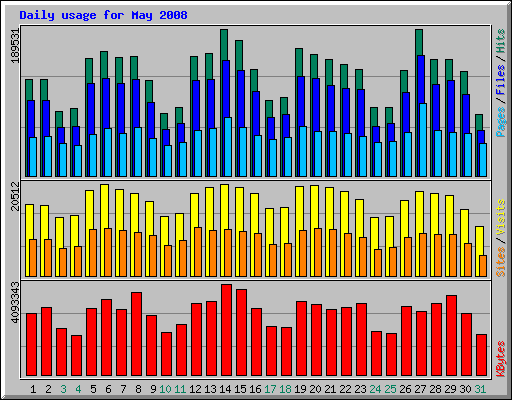
Task: Click the 4093343 axis value
Action: tap(15, 302)
